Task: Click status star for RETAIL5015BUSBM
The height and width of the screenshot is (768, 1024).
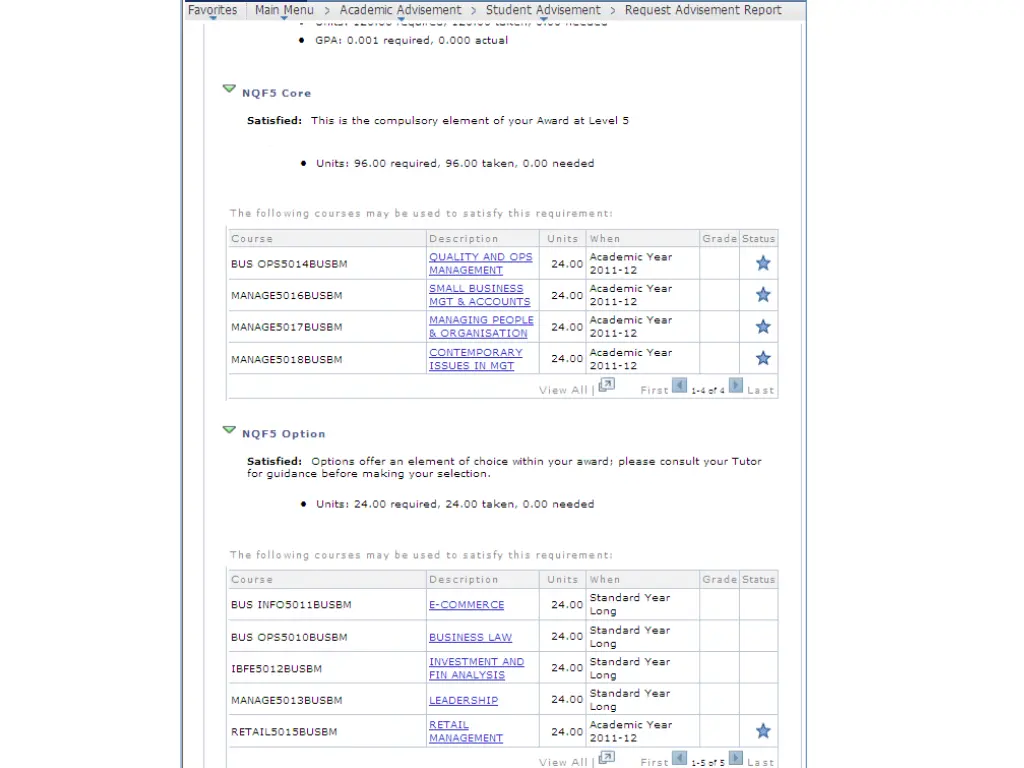Action: (763, 731)
